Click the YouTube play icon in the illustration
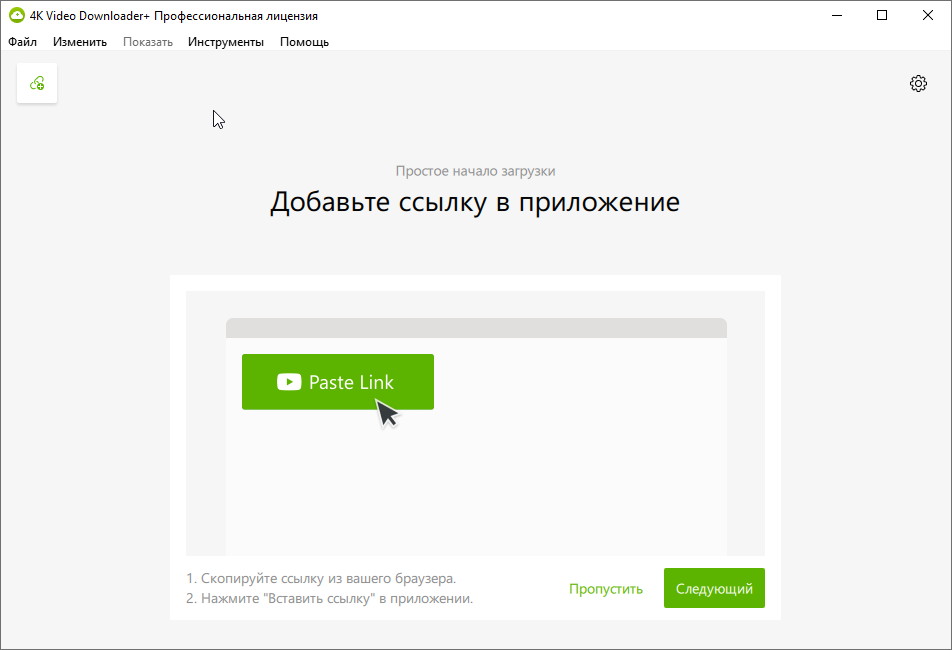The image size is (952, 650). [289, 382]
